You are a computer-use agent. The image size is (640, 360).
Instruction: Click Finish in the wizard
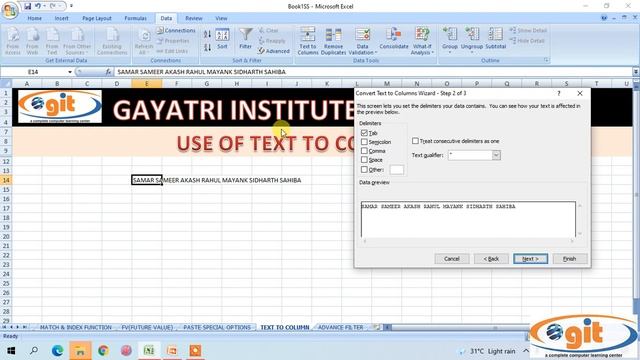pyautogui.click(x=570, y=259)
